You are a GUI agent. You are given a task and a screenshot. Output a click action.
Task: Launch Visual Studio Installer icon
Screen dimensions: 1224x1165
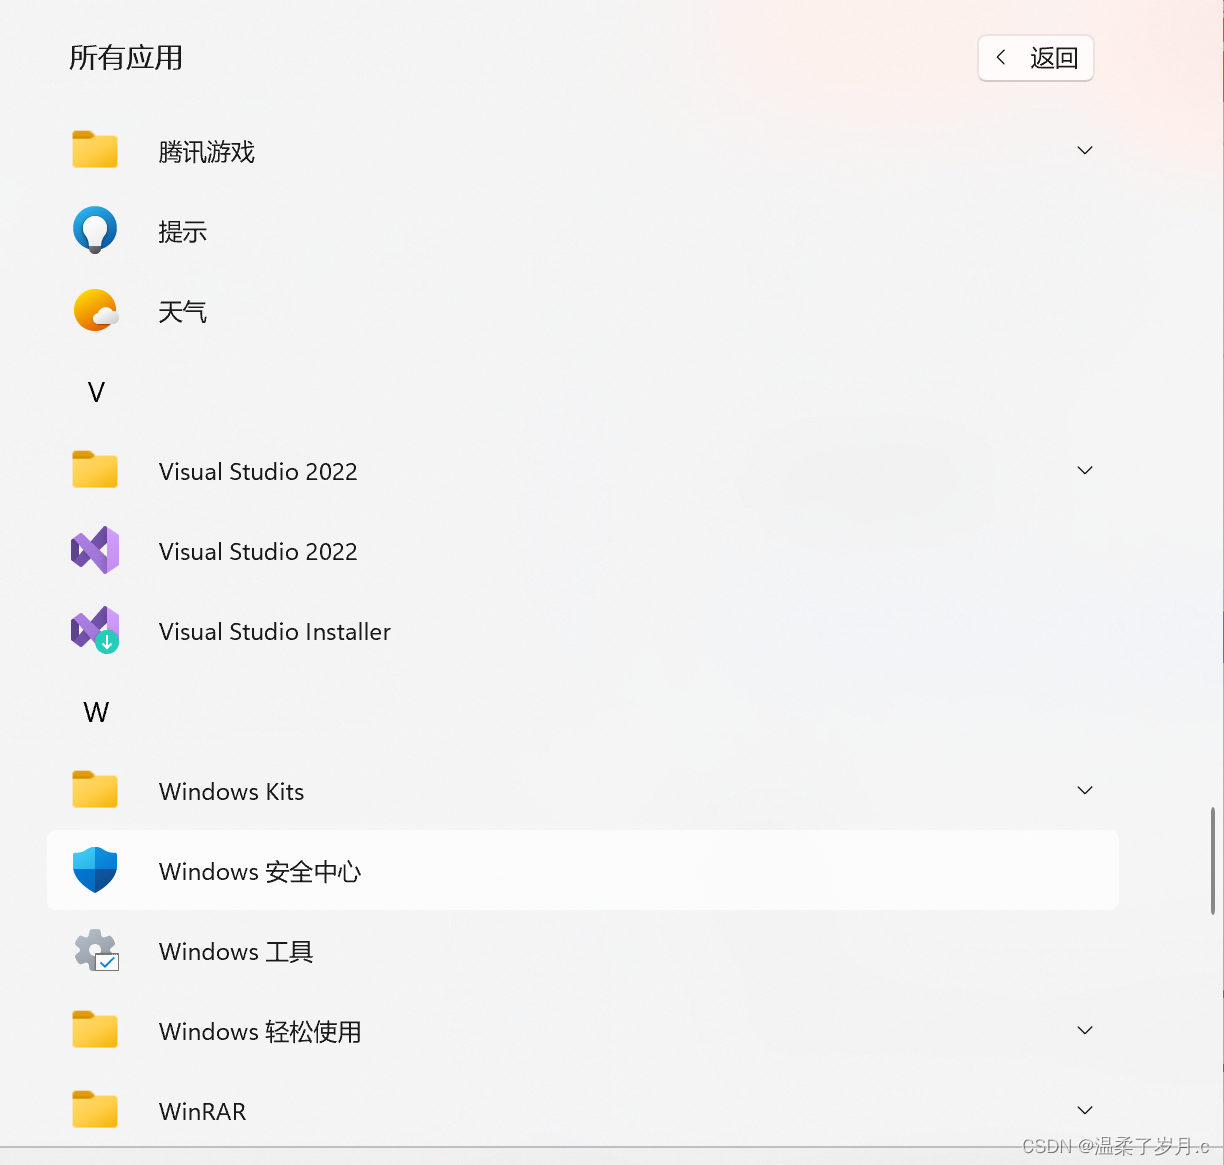(x=95, y=631)
